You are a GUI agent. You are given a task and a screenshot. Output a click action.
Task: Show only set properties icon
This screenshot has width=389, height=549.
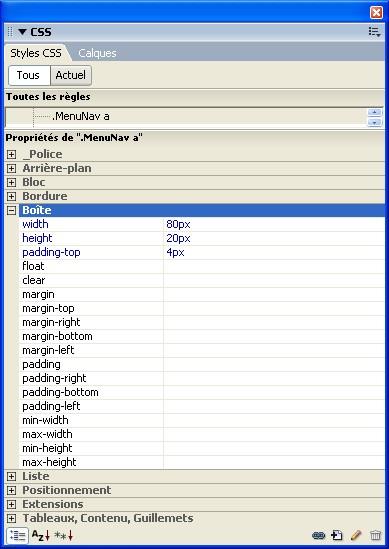click(64, 535)
